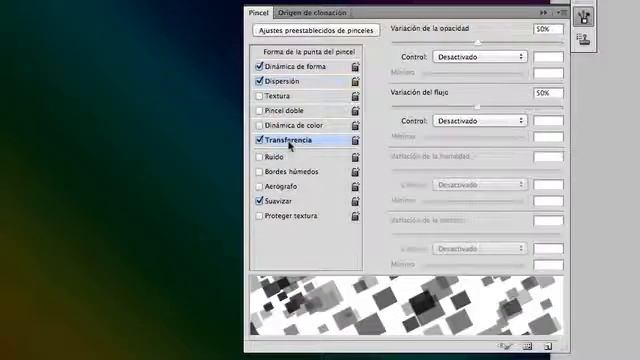Open disabled Control dropdown under Variación de la humedad

click(x=480, y=185)
